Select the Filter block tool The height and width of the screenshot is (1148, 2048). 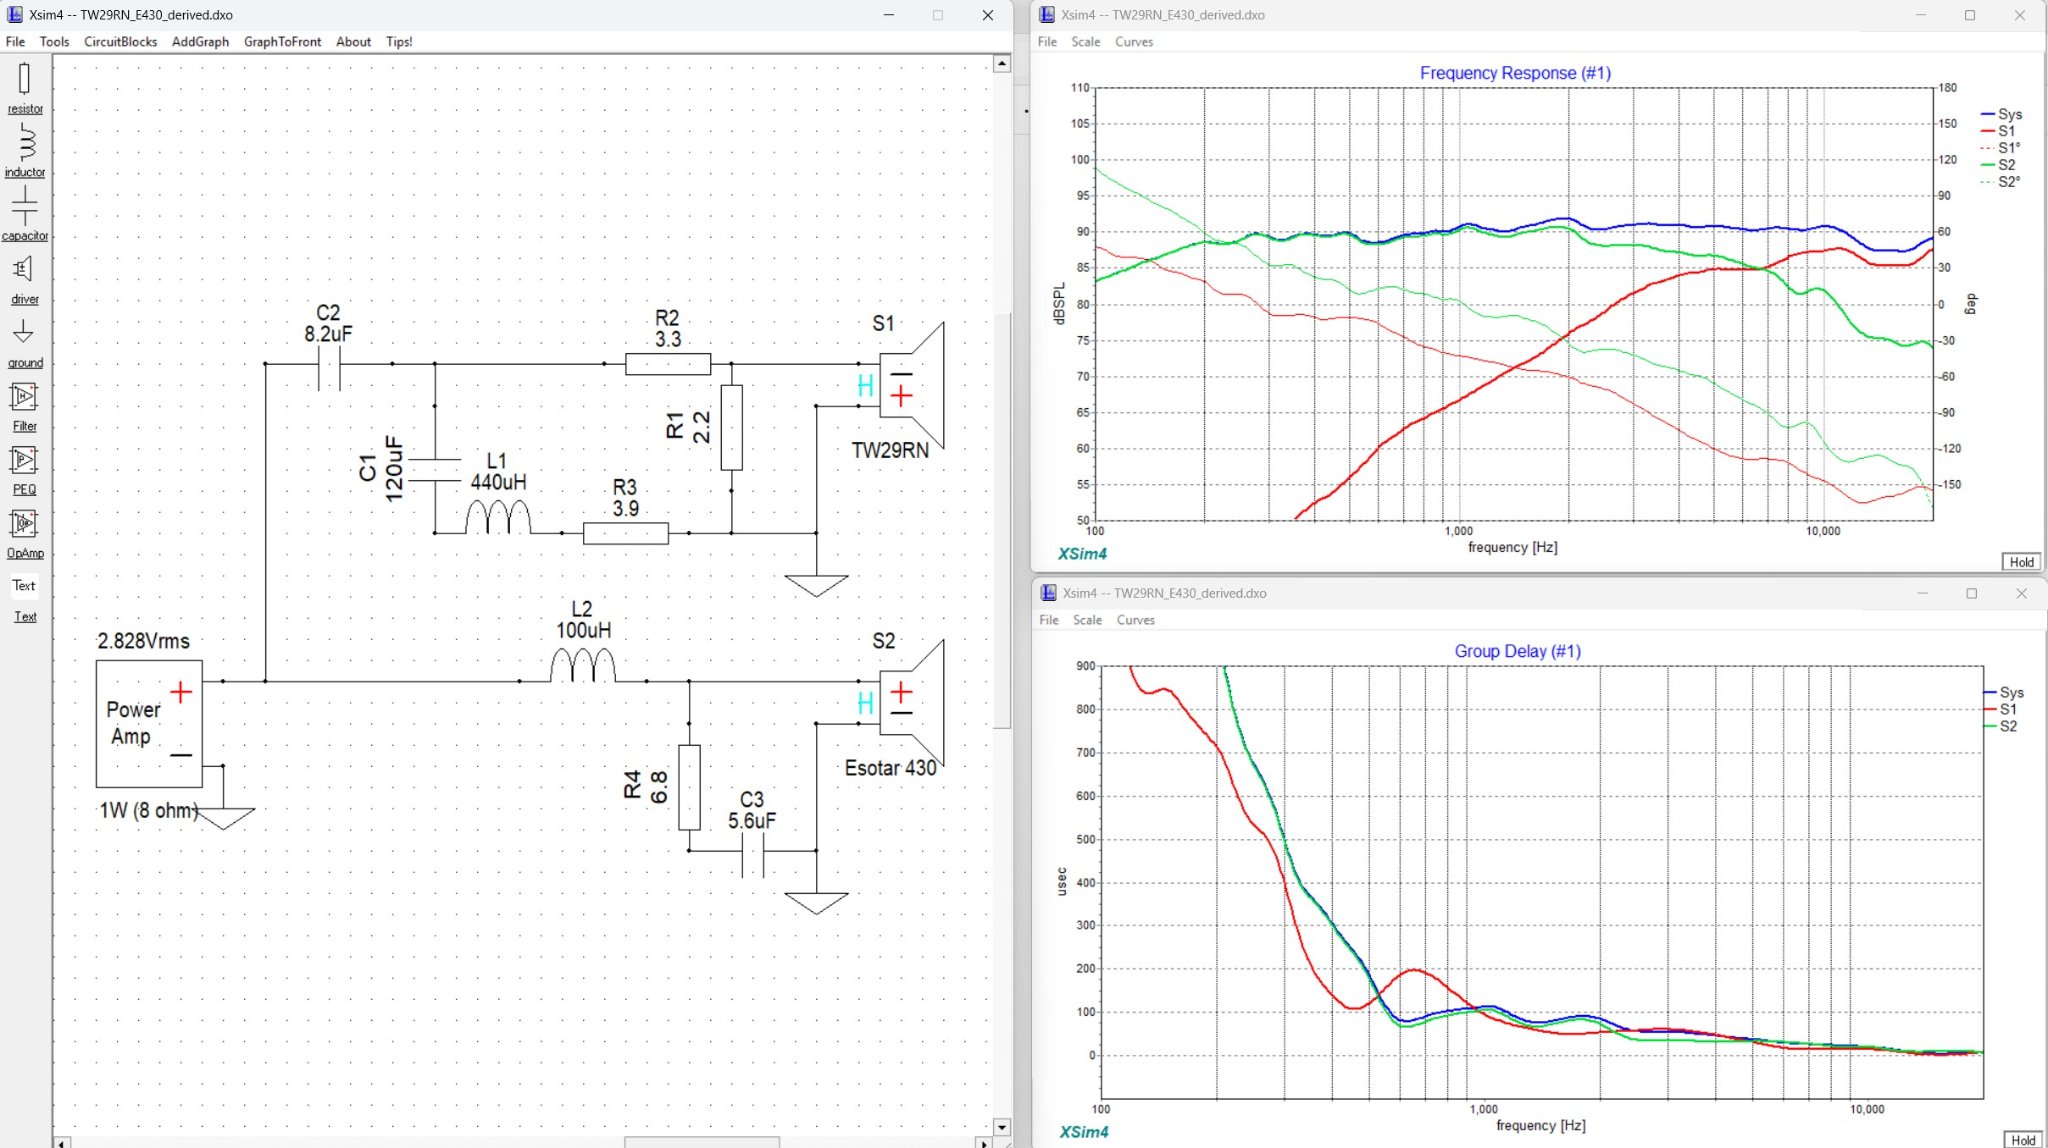coord(25,405)
